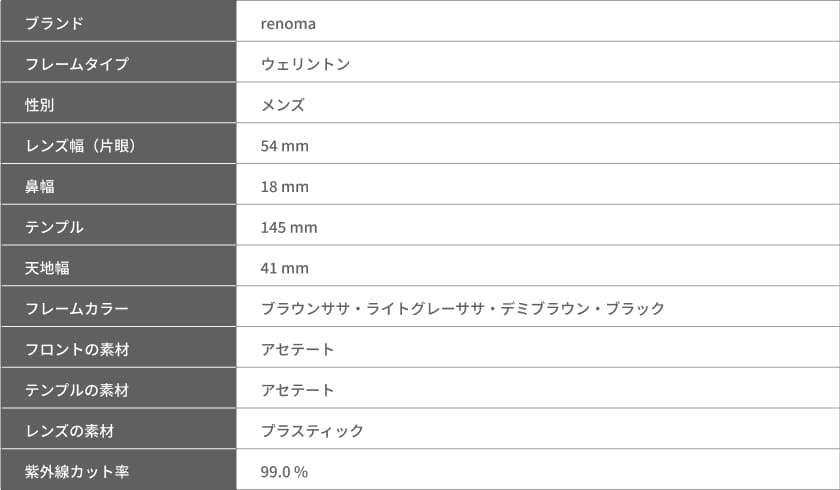Click the フレームカラー label

pyautogui.click(x=77, y=308)
